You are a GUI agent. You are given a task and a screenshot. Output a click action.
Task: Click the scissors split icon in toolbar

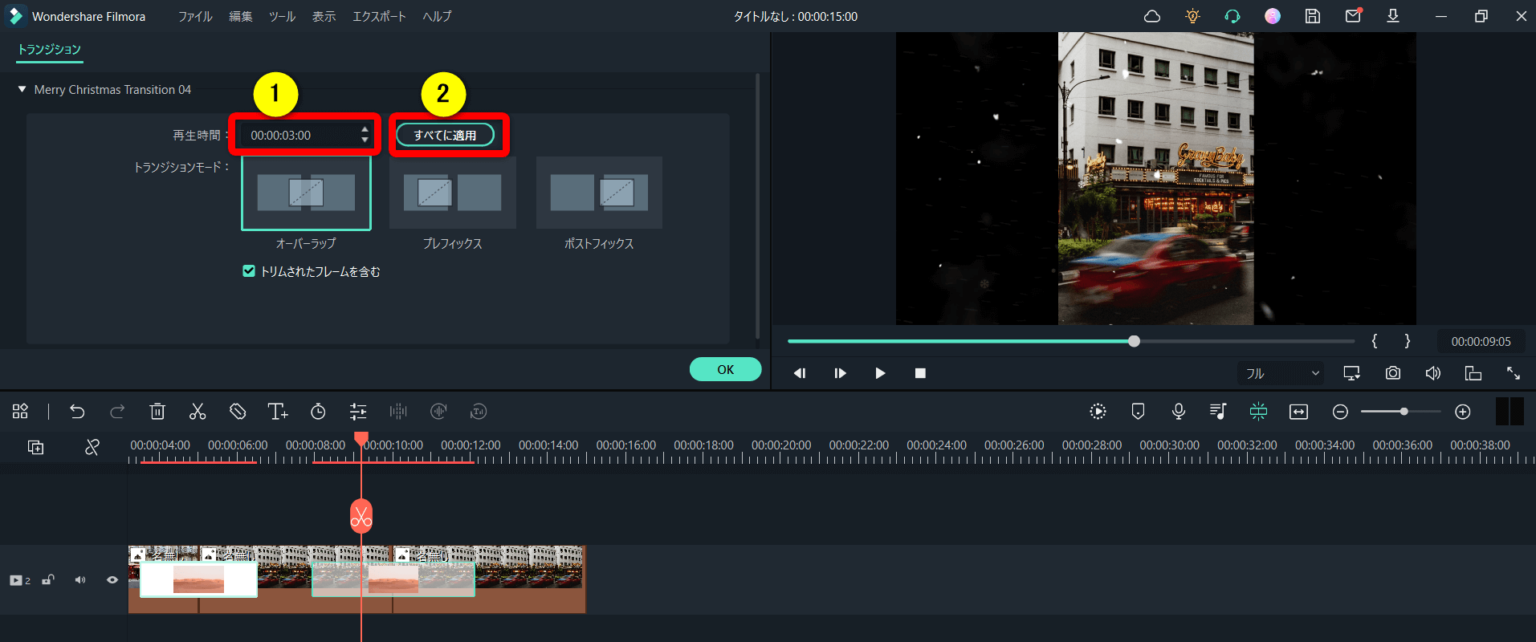pos(197,411)
